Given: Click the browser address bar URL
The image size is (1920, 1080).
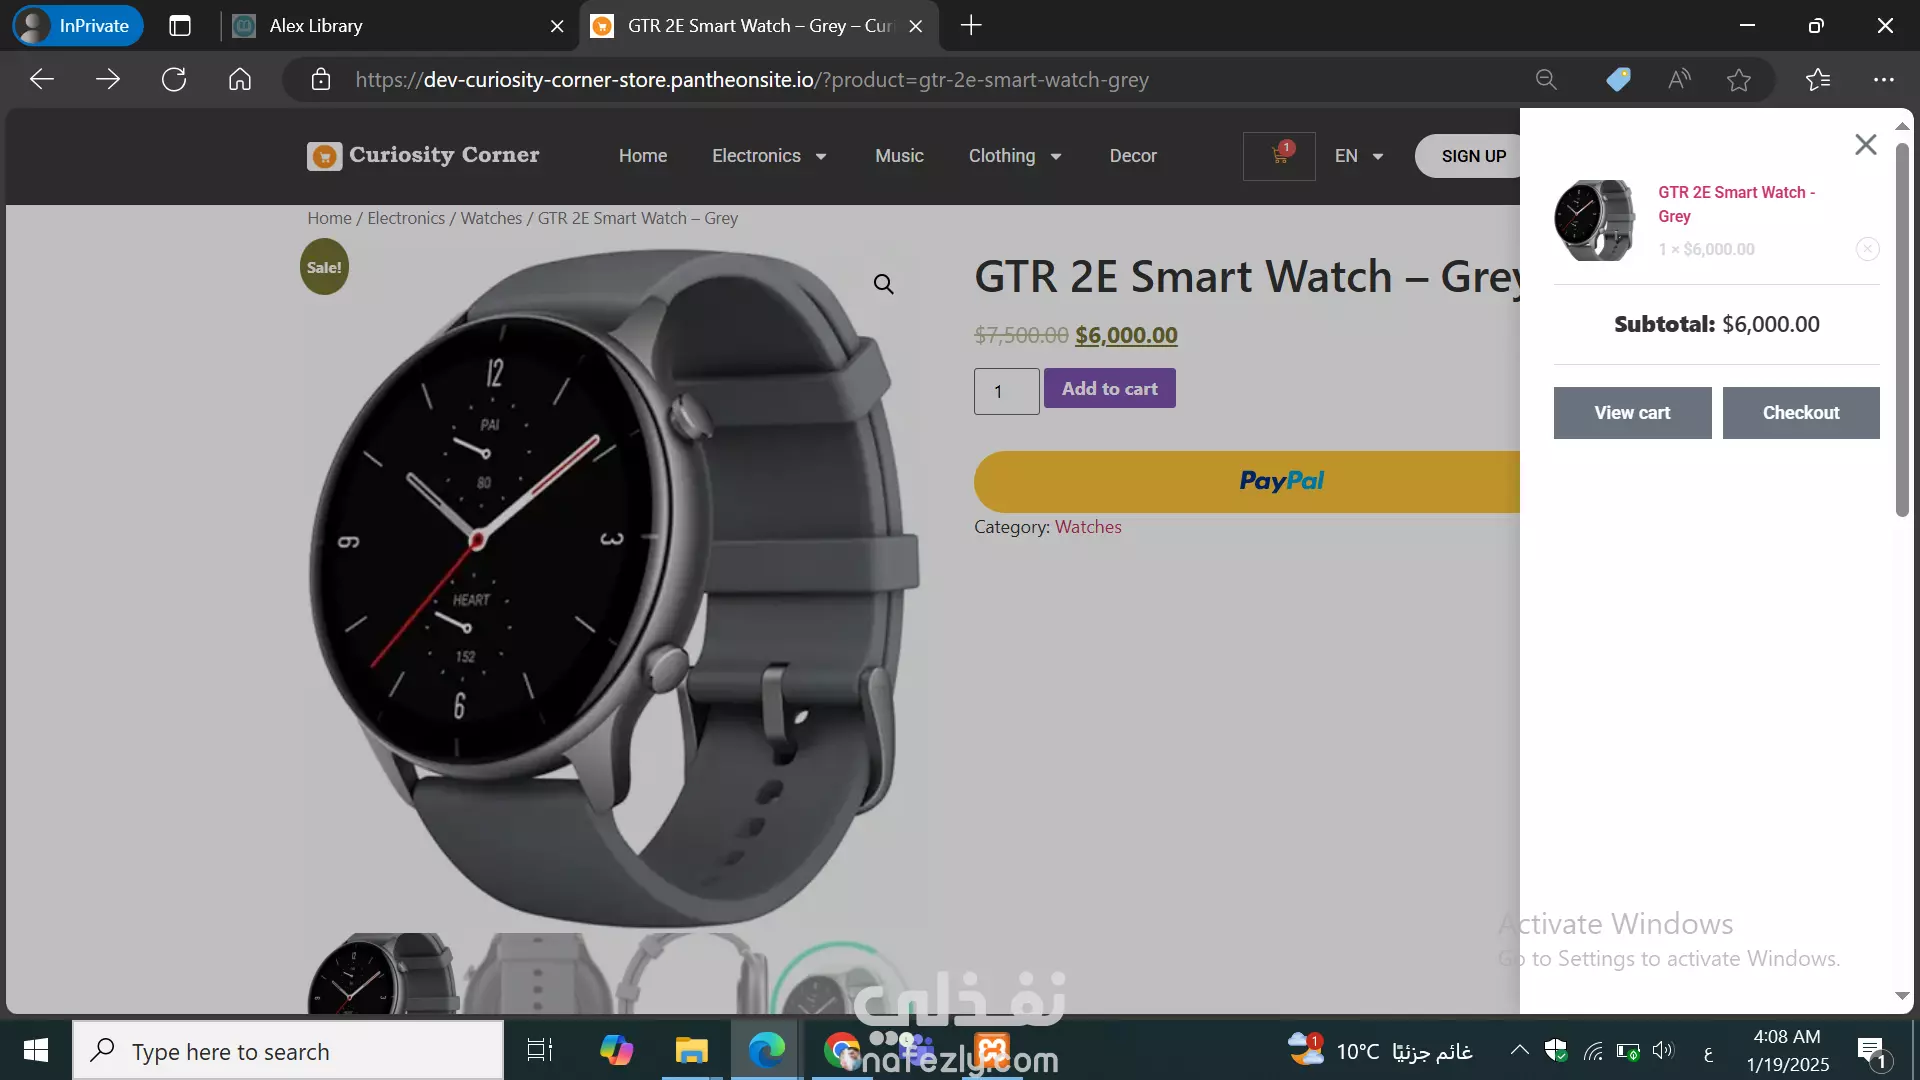Looking at the screenshot, I should click(752, 79).
